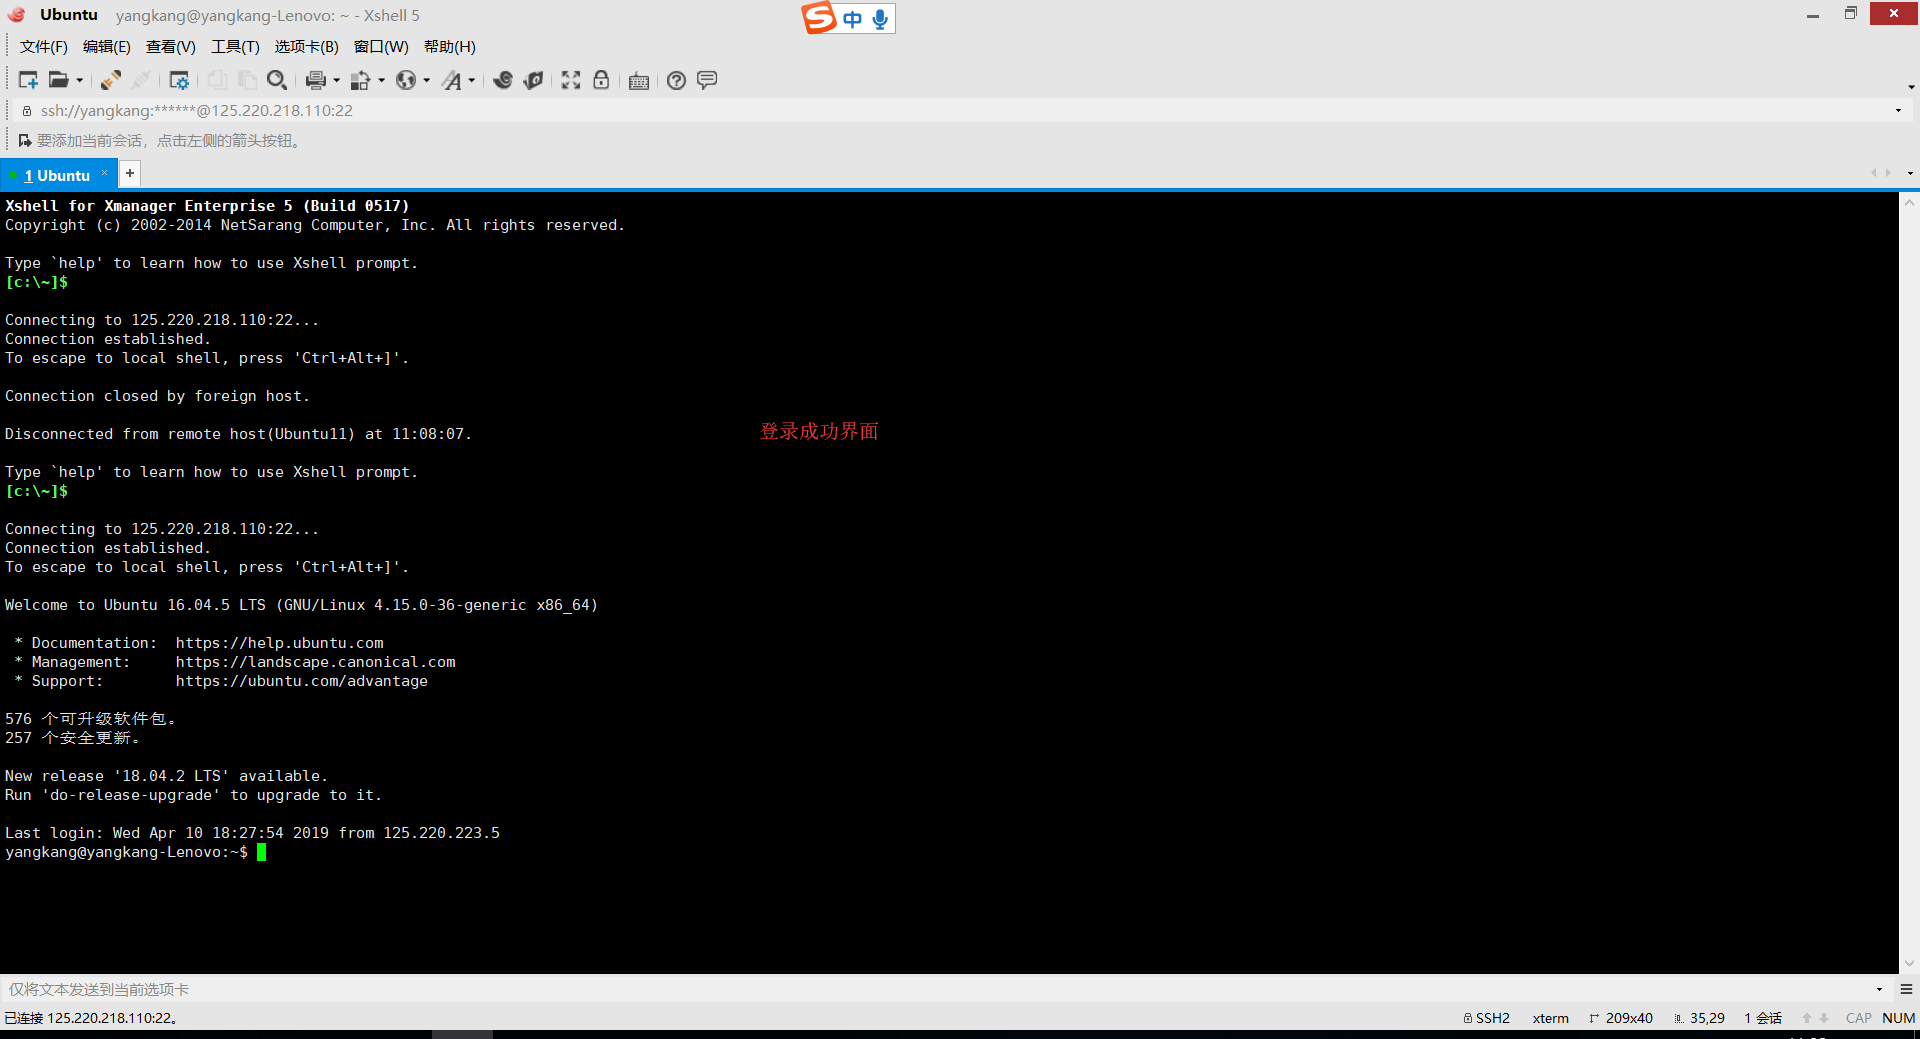Open session properties via gear toolbar icon
The image size is (1920, 1039).
[x=181, y=80]
